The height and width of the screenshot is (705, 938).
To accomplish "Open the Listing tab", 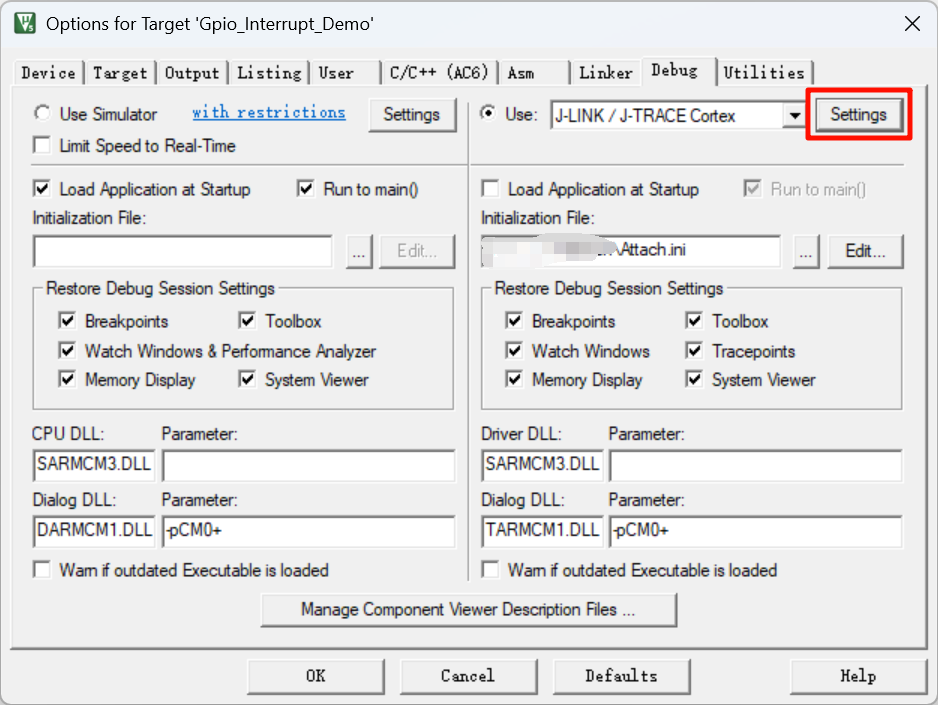I will tap(269, 73).
